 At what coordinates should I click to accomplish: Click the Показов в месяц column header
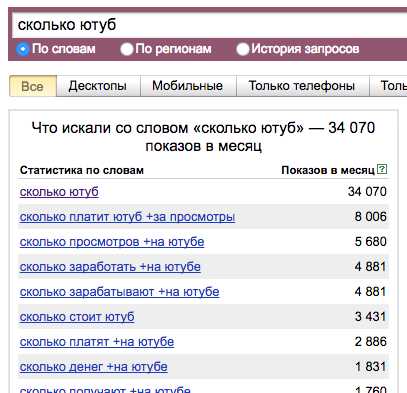pyautogui.click(x=328, y=170)
